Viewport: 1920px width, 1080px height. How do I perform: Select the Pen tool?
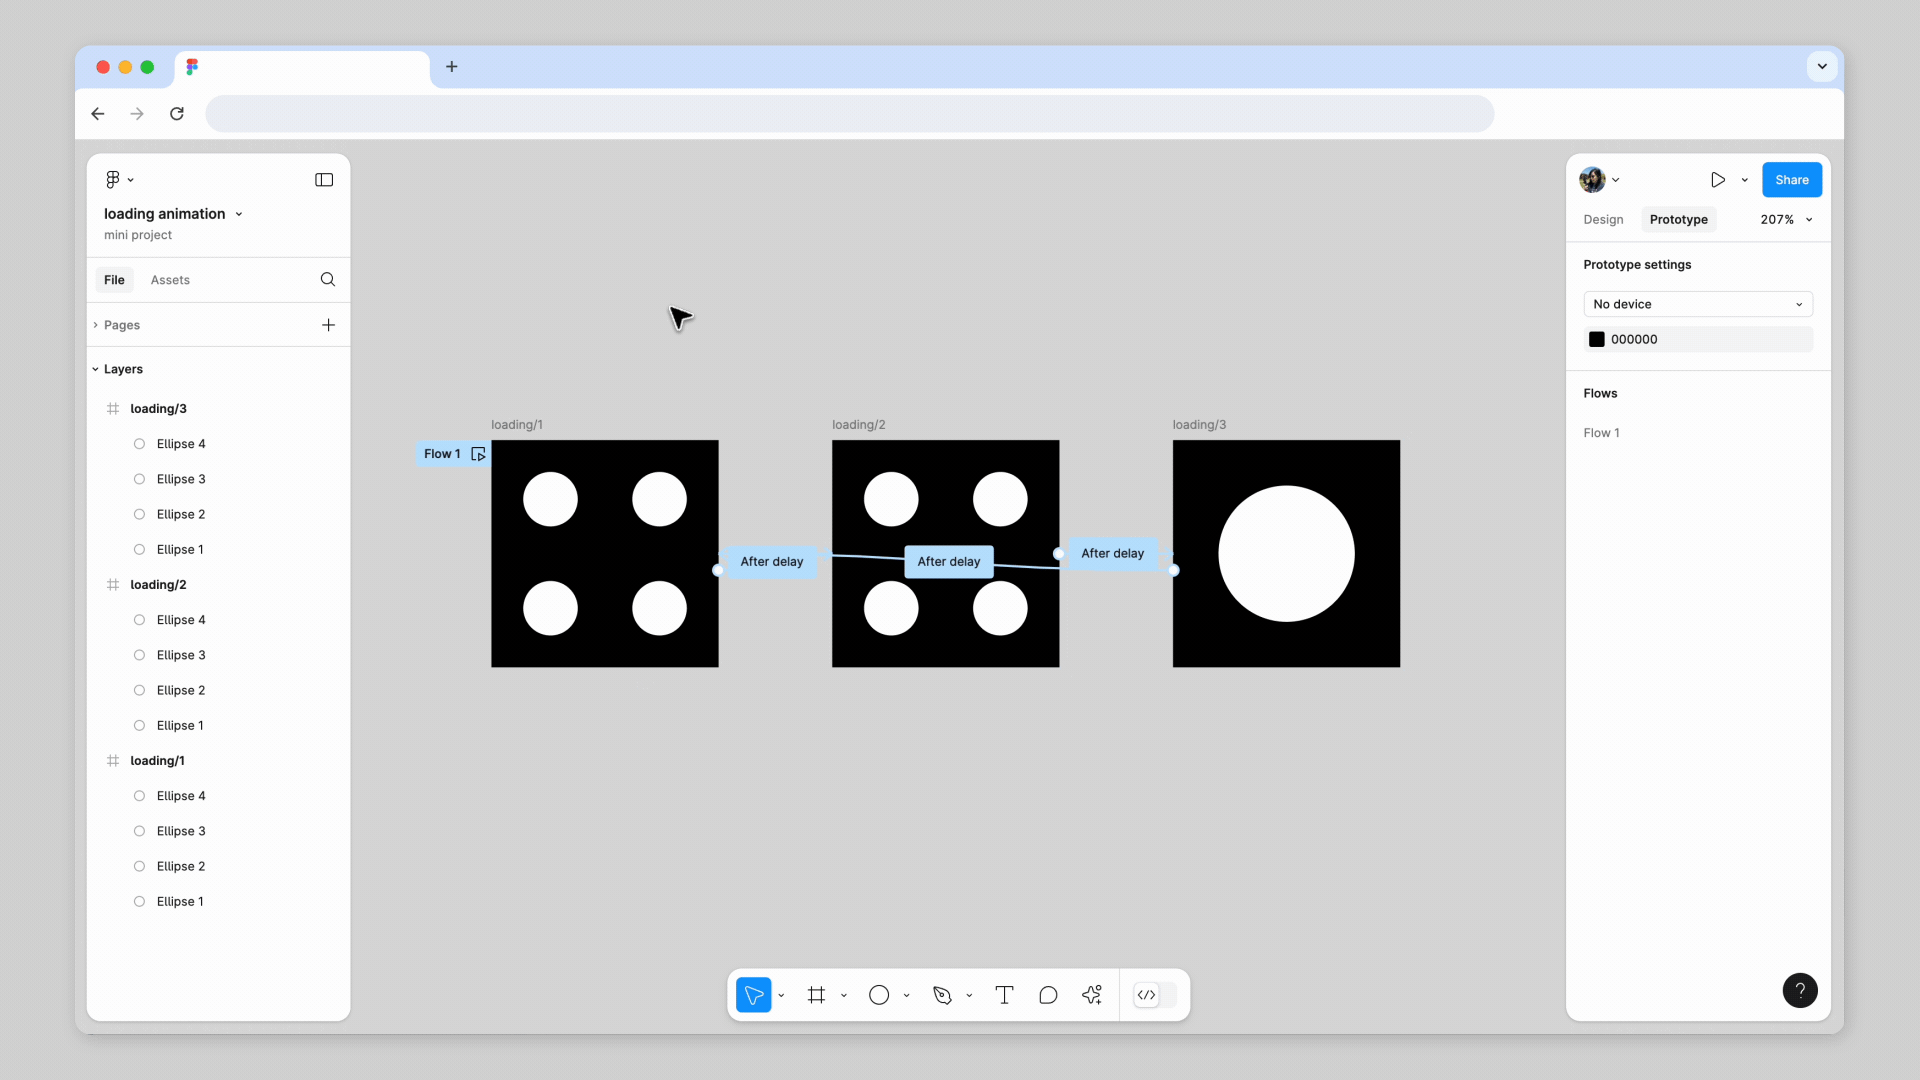942,995
